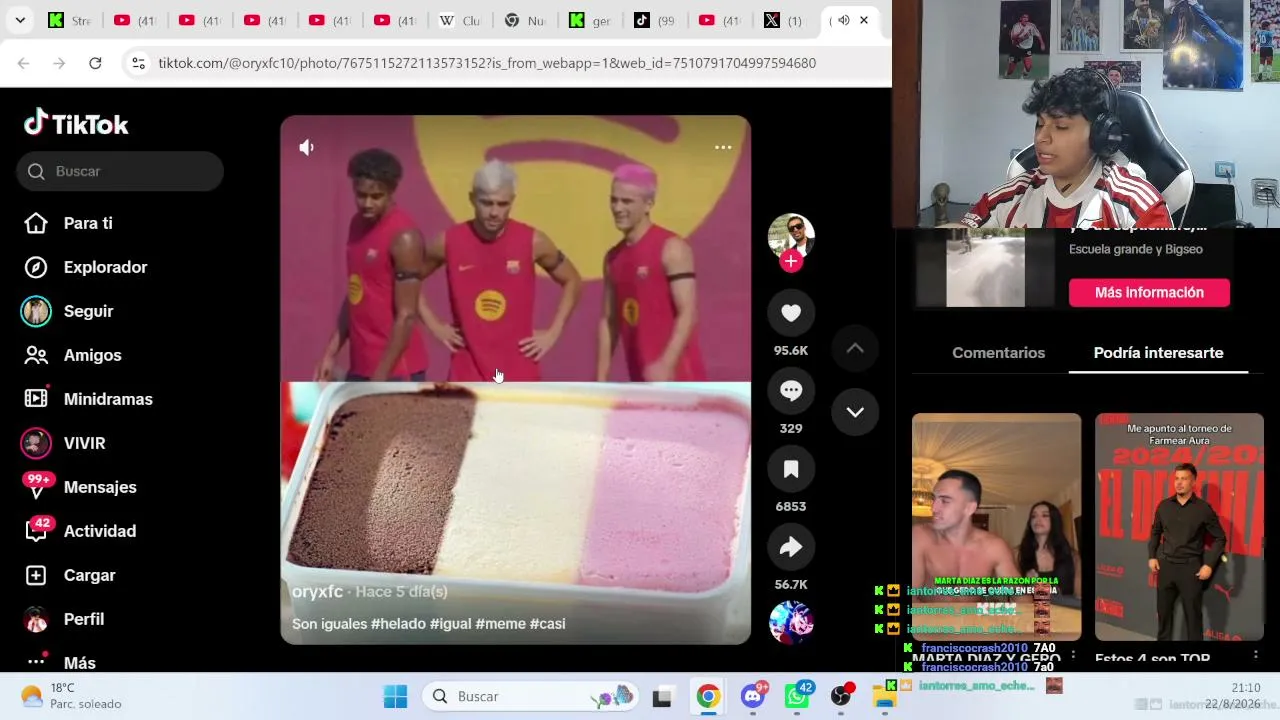Open WhatsApp from the taskbar
This screenshot has width=1280, height=720.
[x=797, y=696]
